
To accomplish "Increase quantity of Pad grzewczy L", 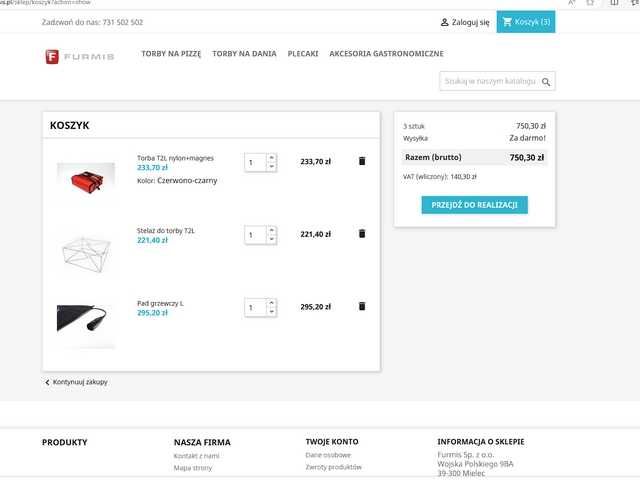I will click(x=271, y=303).
